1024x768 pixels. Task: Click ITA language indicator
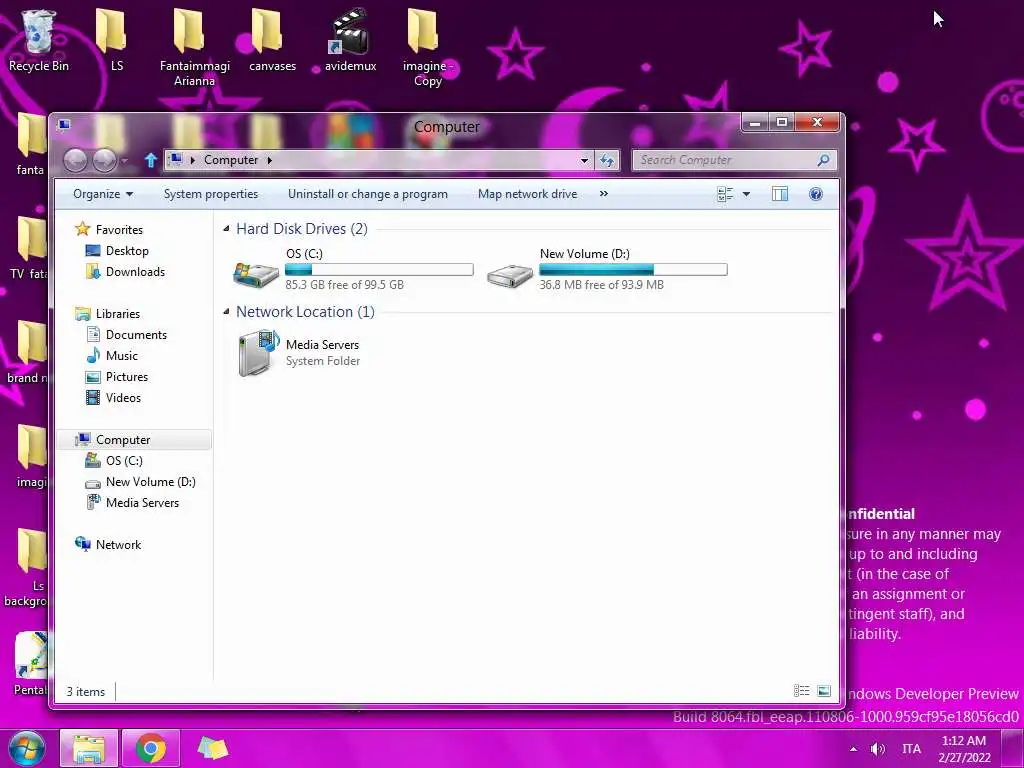click(x=911, y=749)
